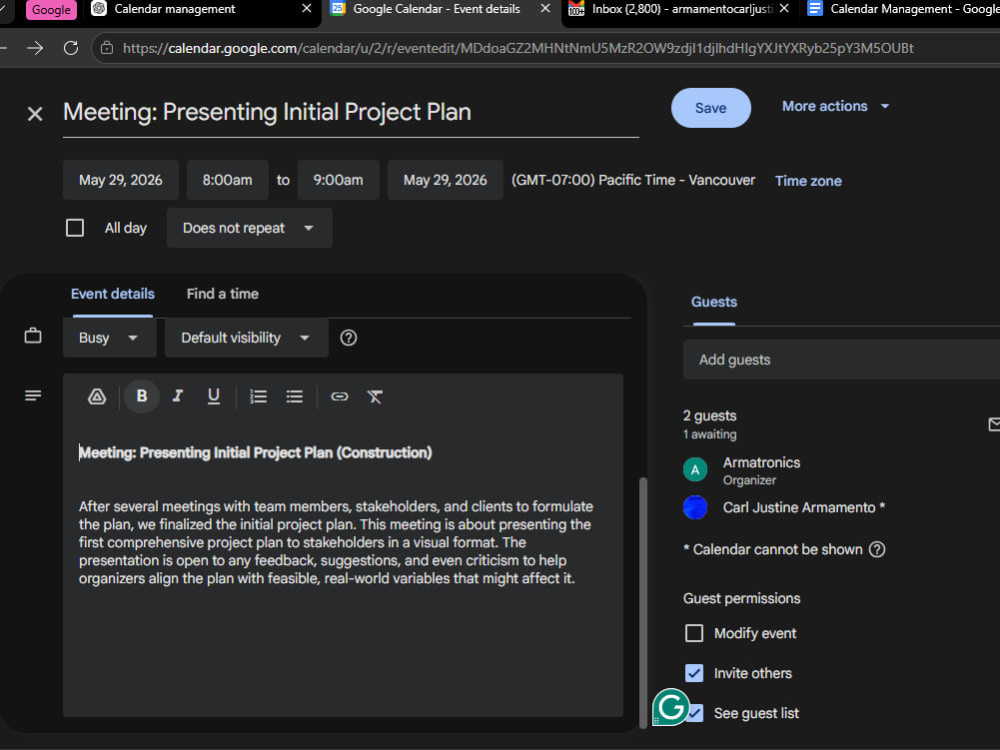Select the Guests tab
1000x750 pixels.
[714, 302]
